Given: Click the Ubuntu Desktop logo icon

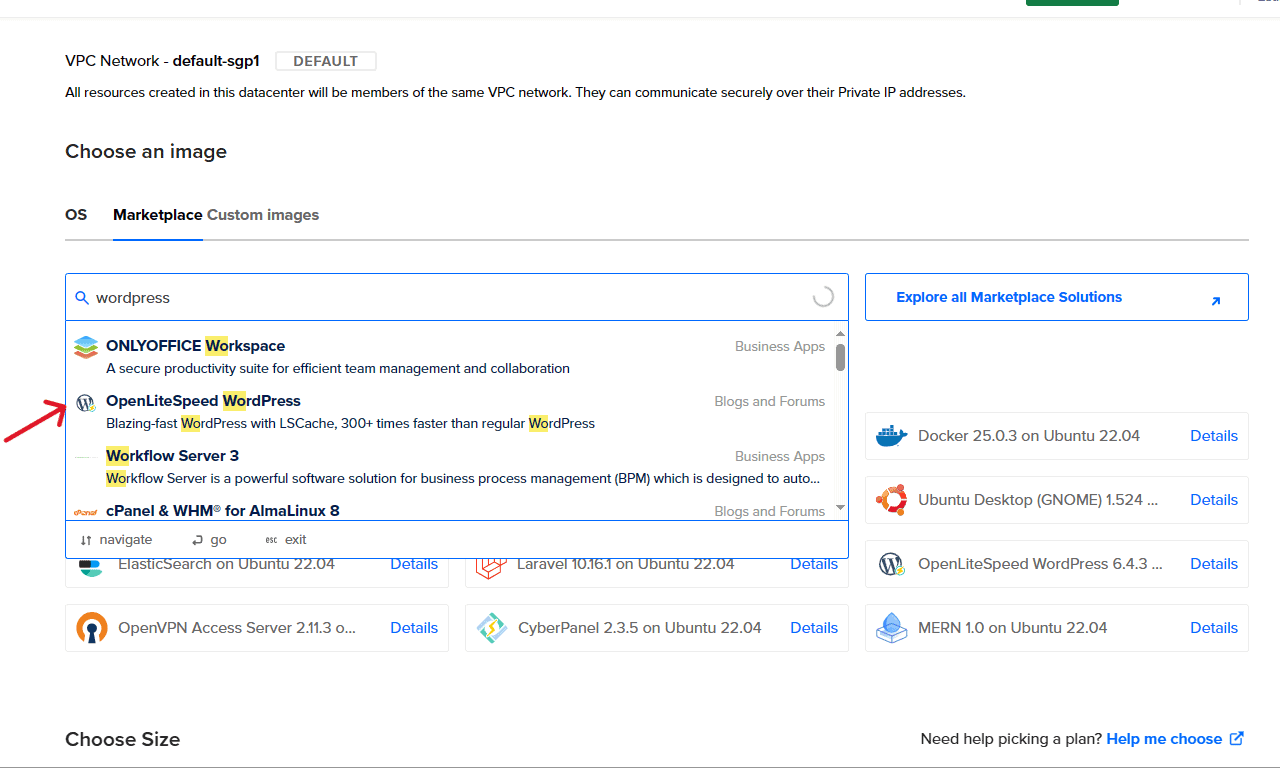Looking at the screenshot, I should (x=891, y=500).
